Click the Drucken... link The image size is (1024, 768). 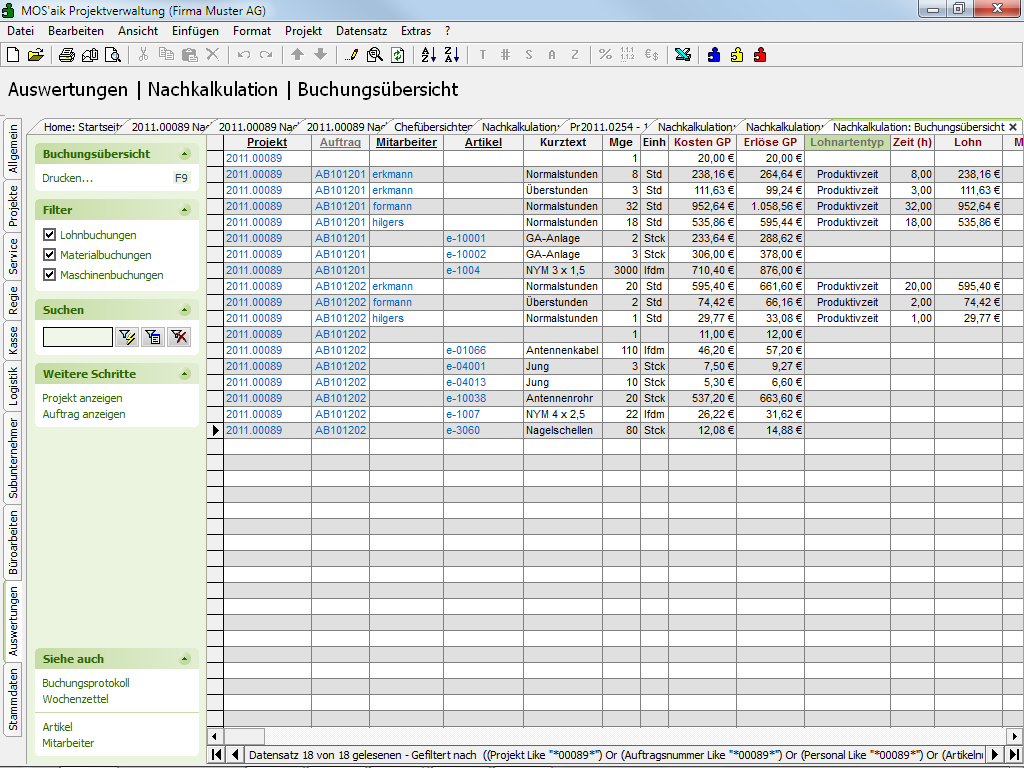point(67,178)
